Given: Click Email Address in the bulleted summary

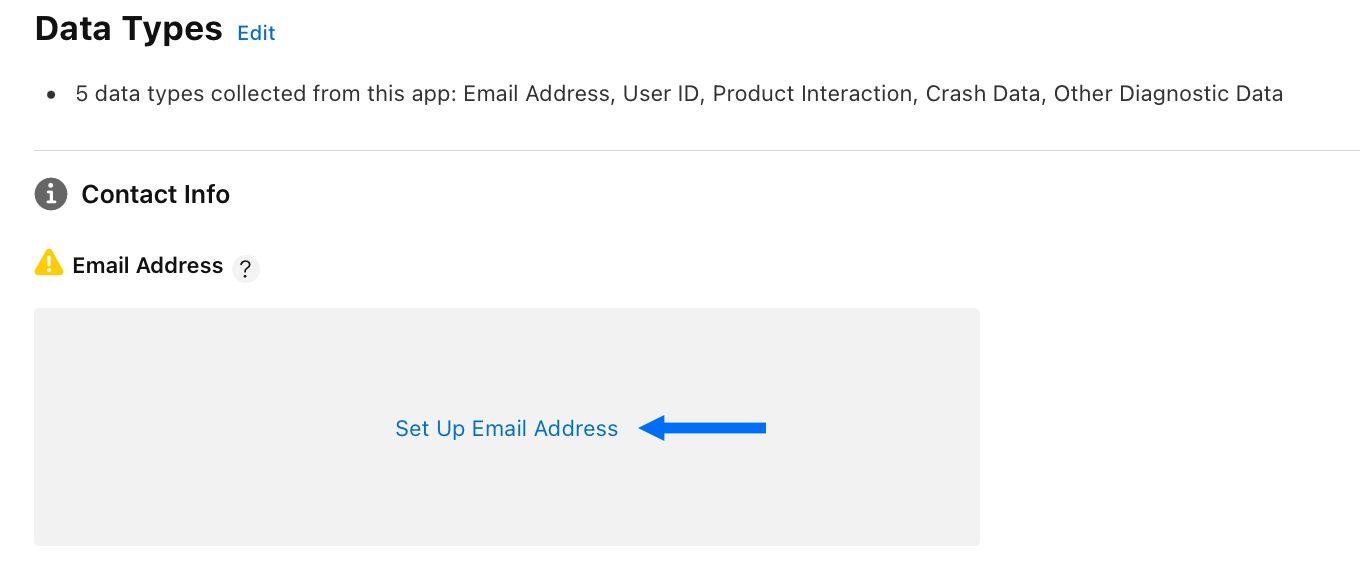Looking at the screenshot, I should [537, 94].
